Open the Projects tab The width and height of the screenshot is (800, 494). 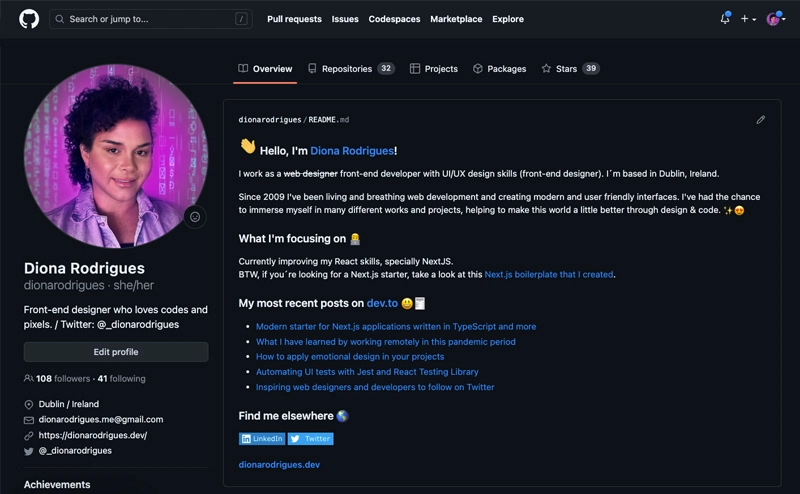(x=434, y=68)
